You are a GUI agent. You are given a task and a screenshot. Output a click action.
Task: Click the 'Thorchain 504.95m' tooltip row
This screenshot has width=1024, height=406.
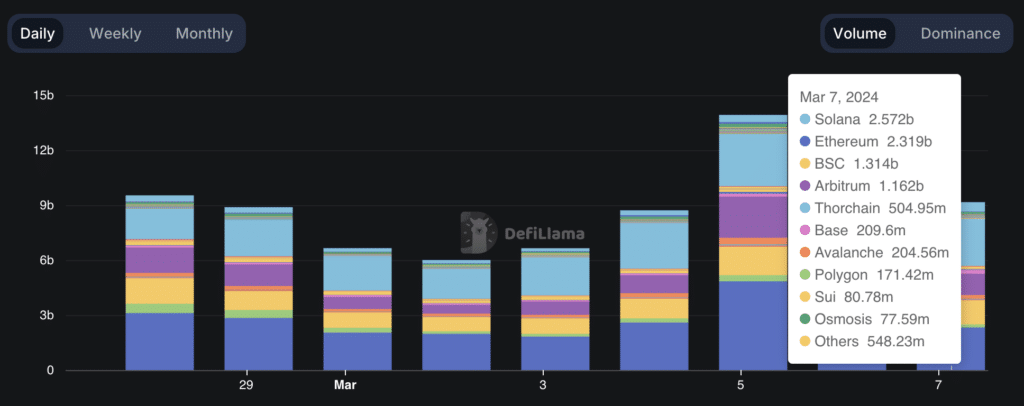tap(872, 208)
